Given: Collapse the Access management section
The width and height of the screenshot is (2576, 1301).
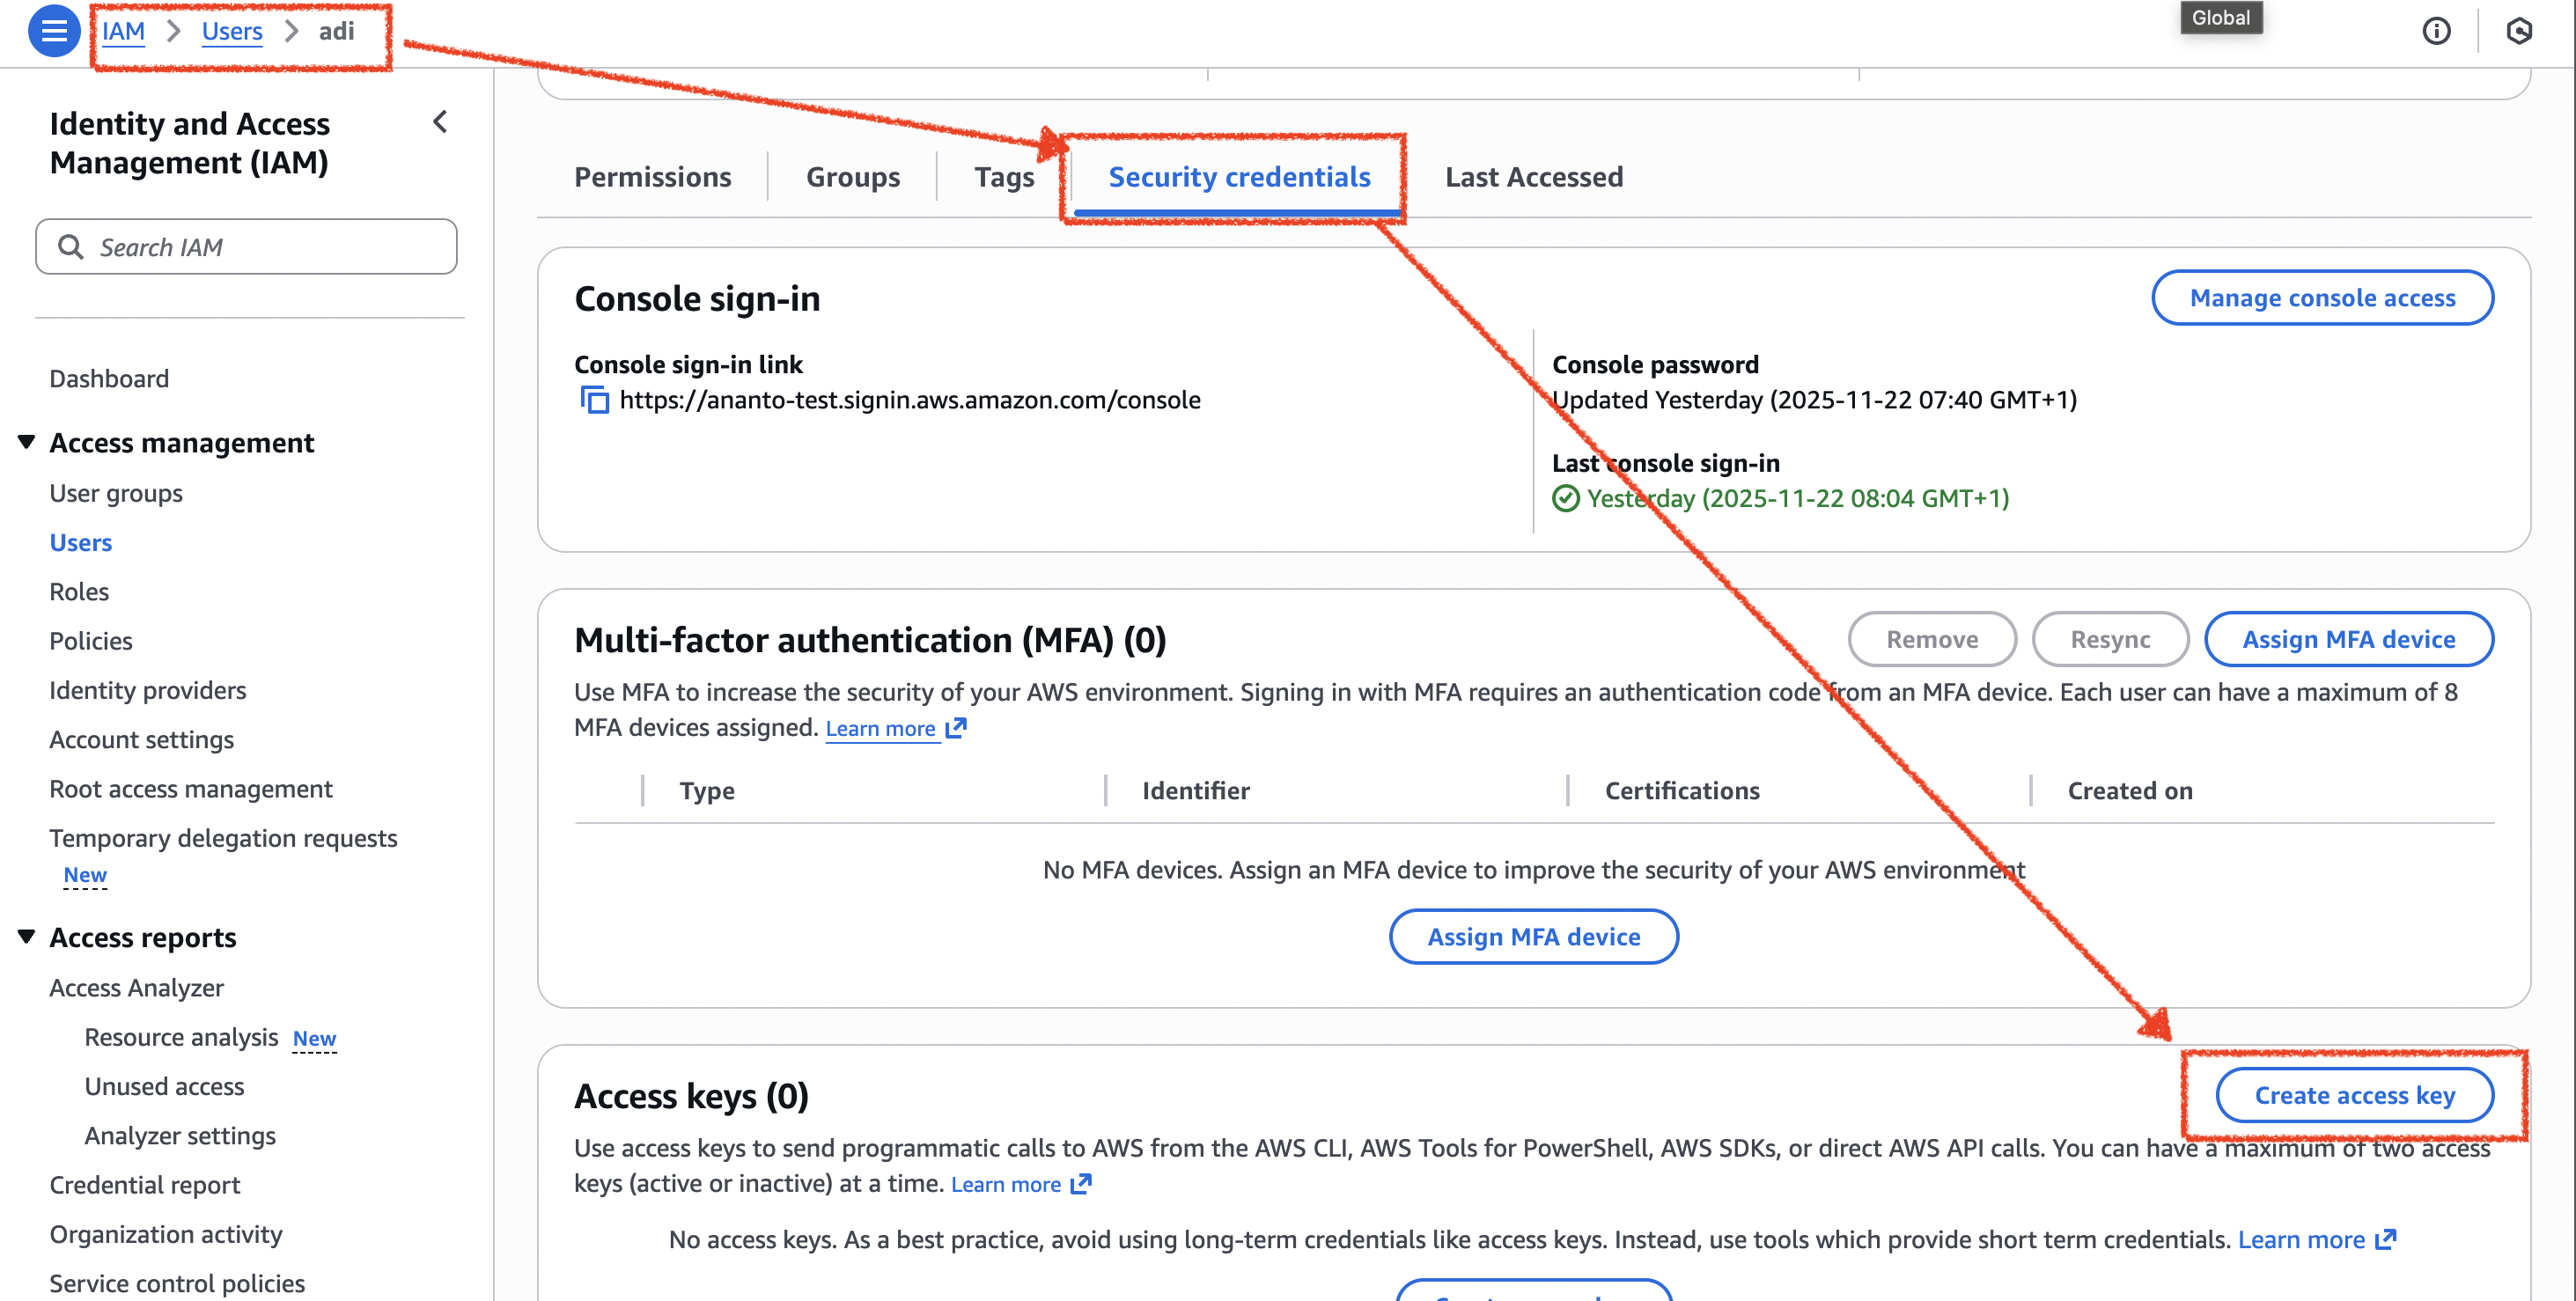Looking at the screenshot, I should point(27,441).
